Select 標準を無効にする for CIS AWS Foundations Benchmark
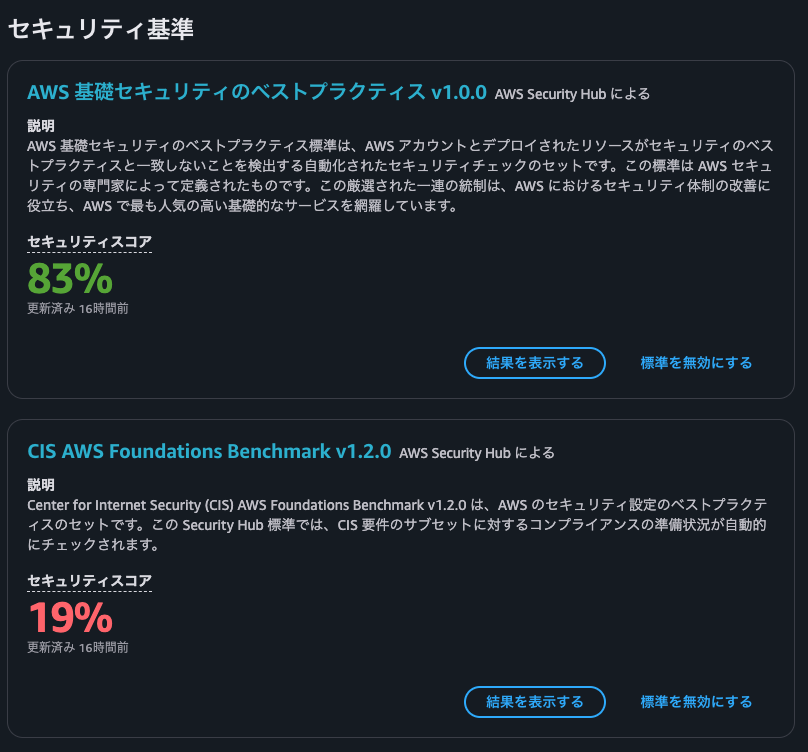The width and height of the screenshot is (808, 752). 696,702
